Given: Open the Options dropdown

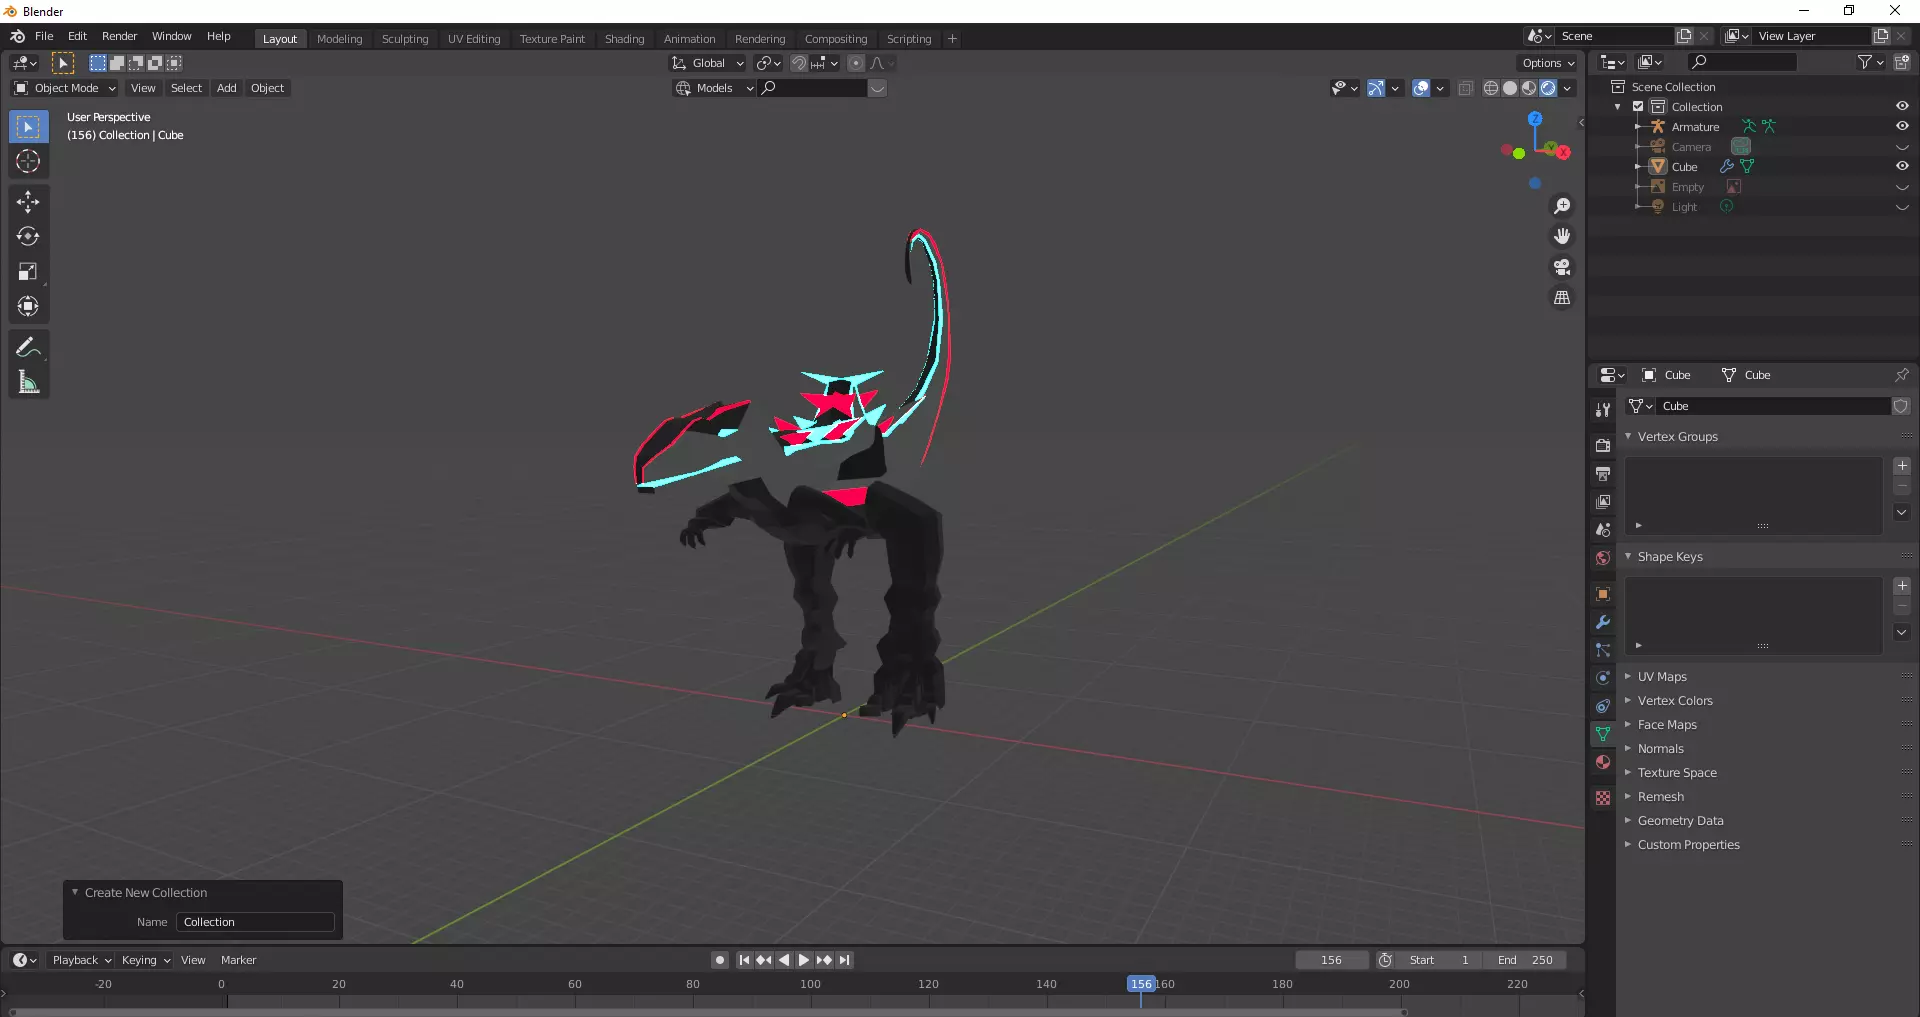Looking at the screenshot, I should pos(1548,63).
